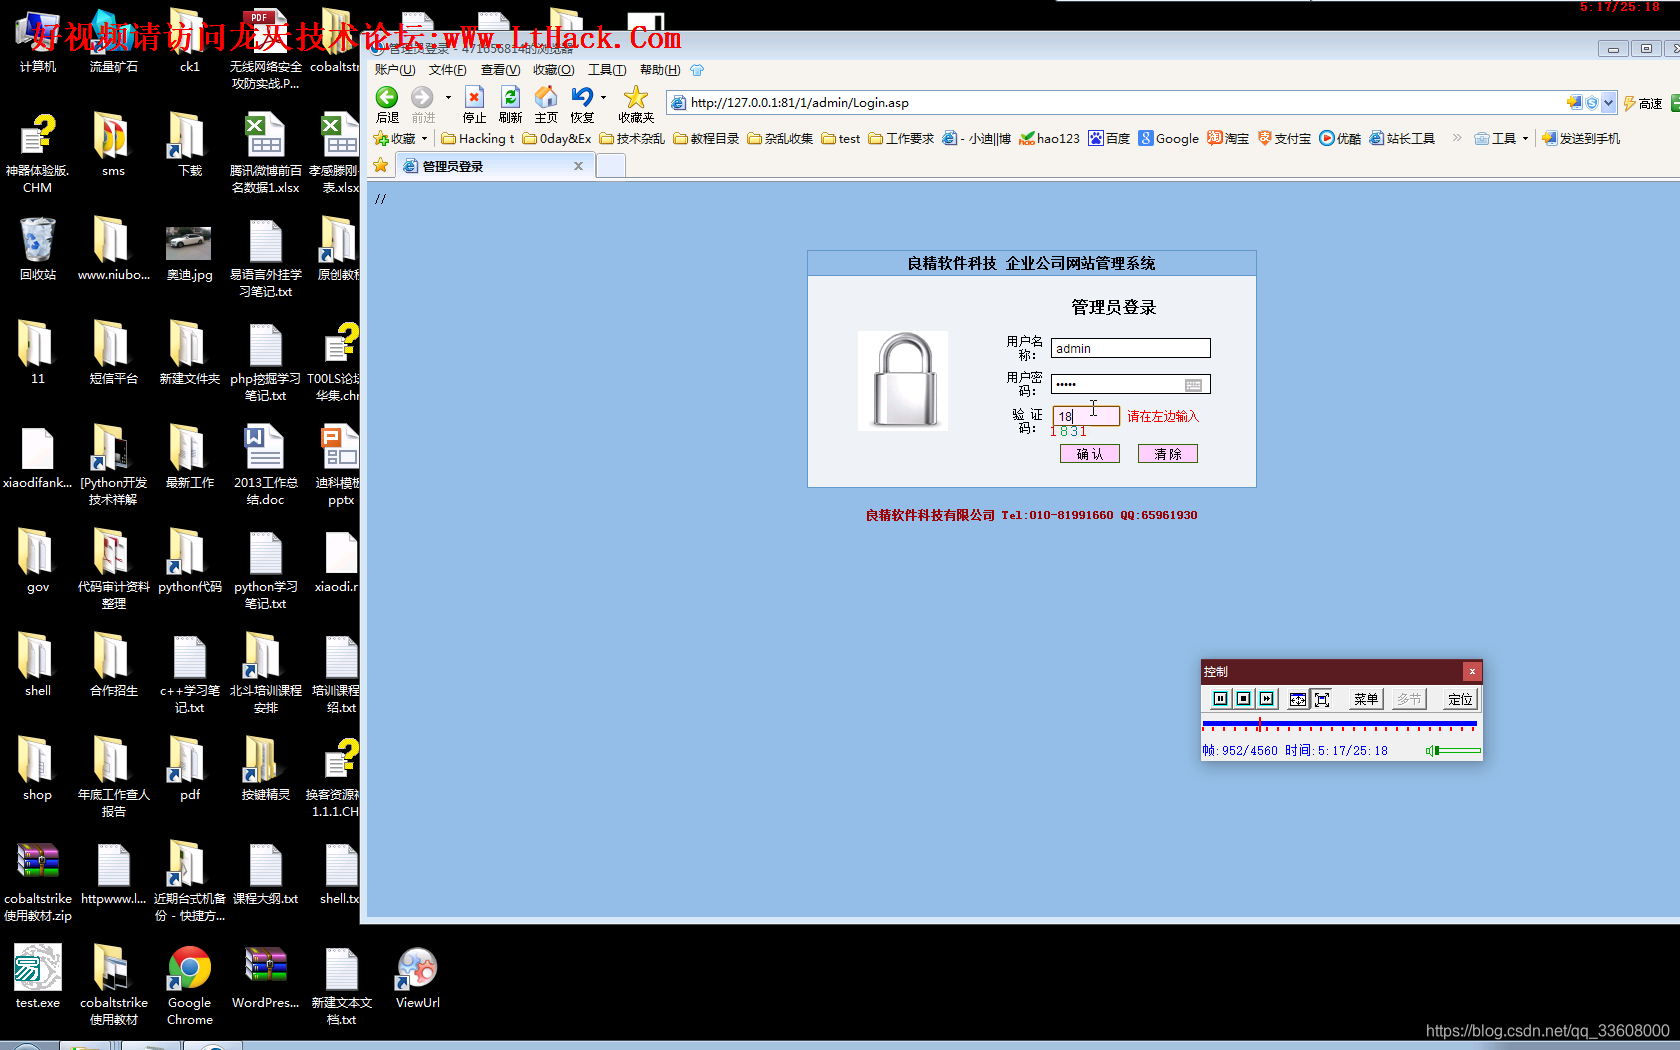Screen dimensions: 1680x1050
Task: Select the 计算机 desktop icon
Action: pos(38,42)
